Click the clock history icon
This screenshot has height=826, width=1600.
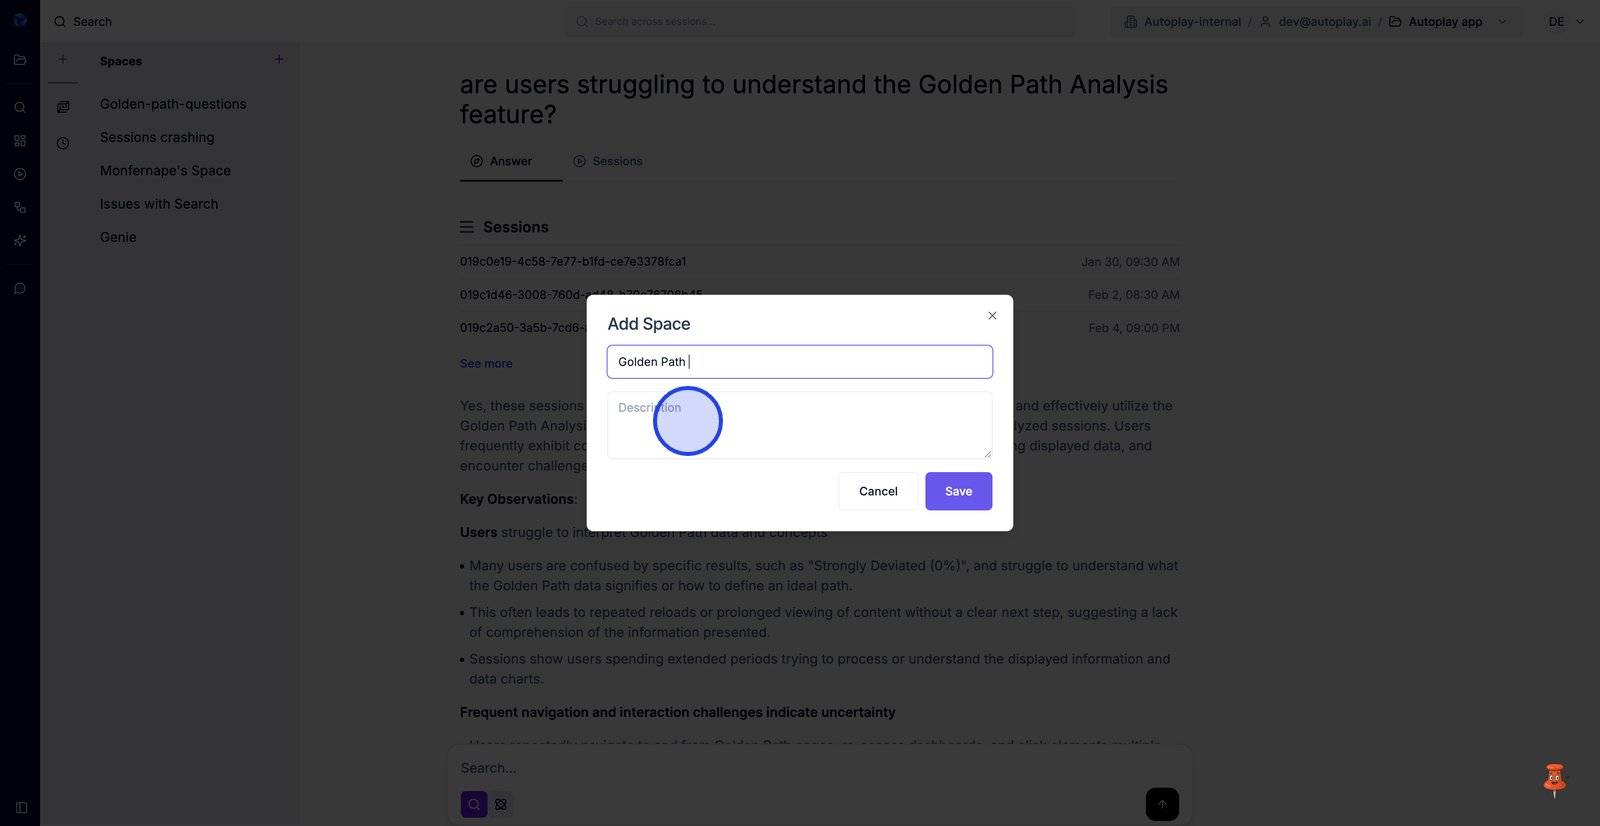click(x=63, y=143)
